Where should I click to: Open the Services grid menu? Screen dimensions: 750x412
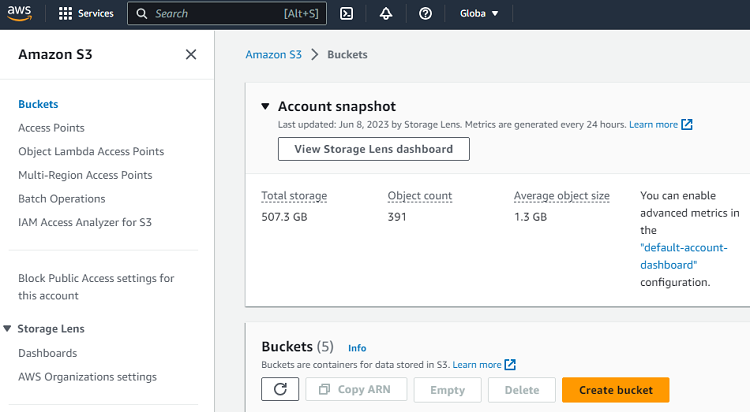click(x=86, y=14)
